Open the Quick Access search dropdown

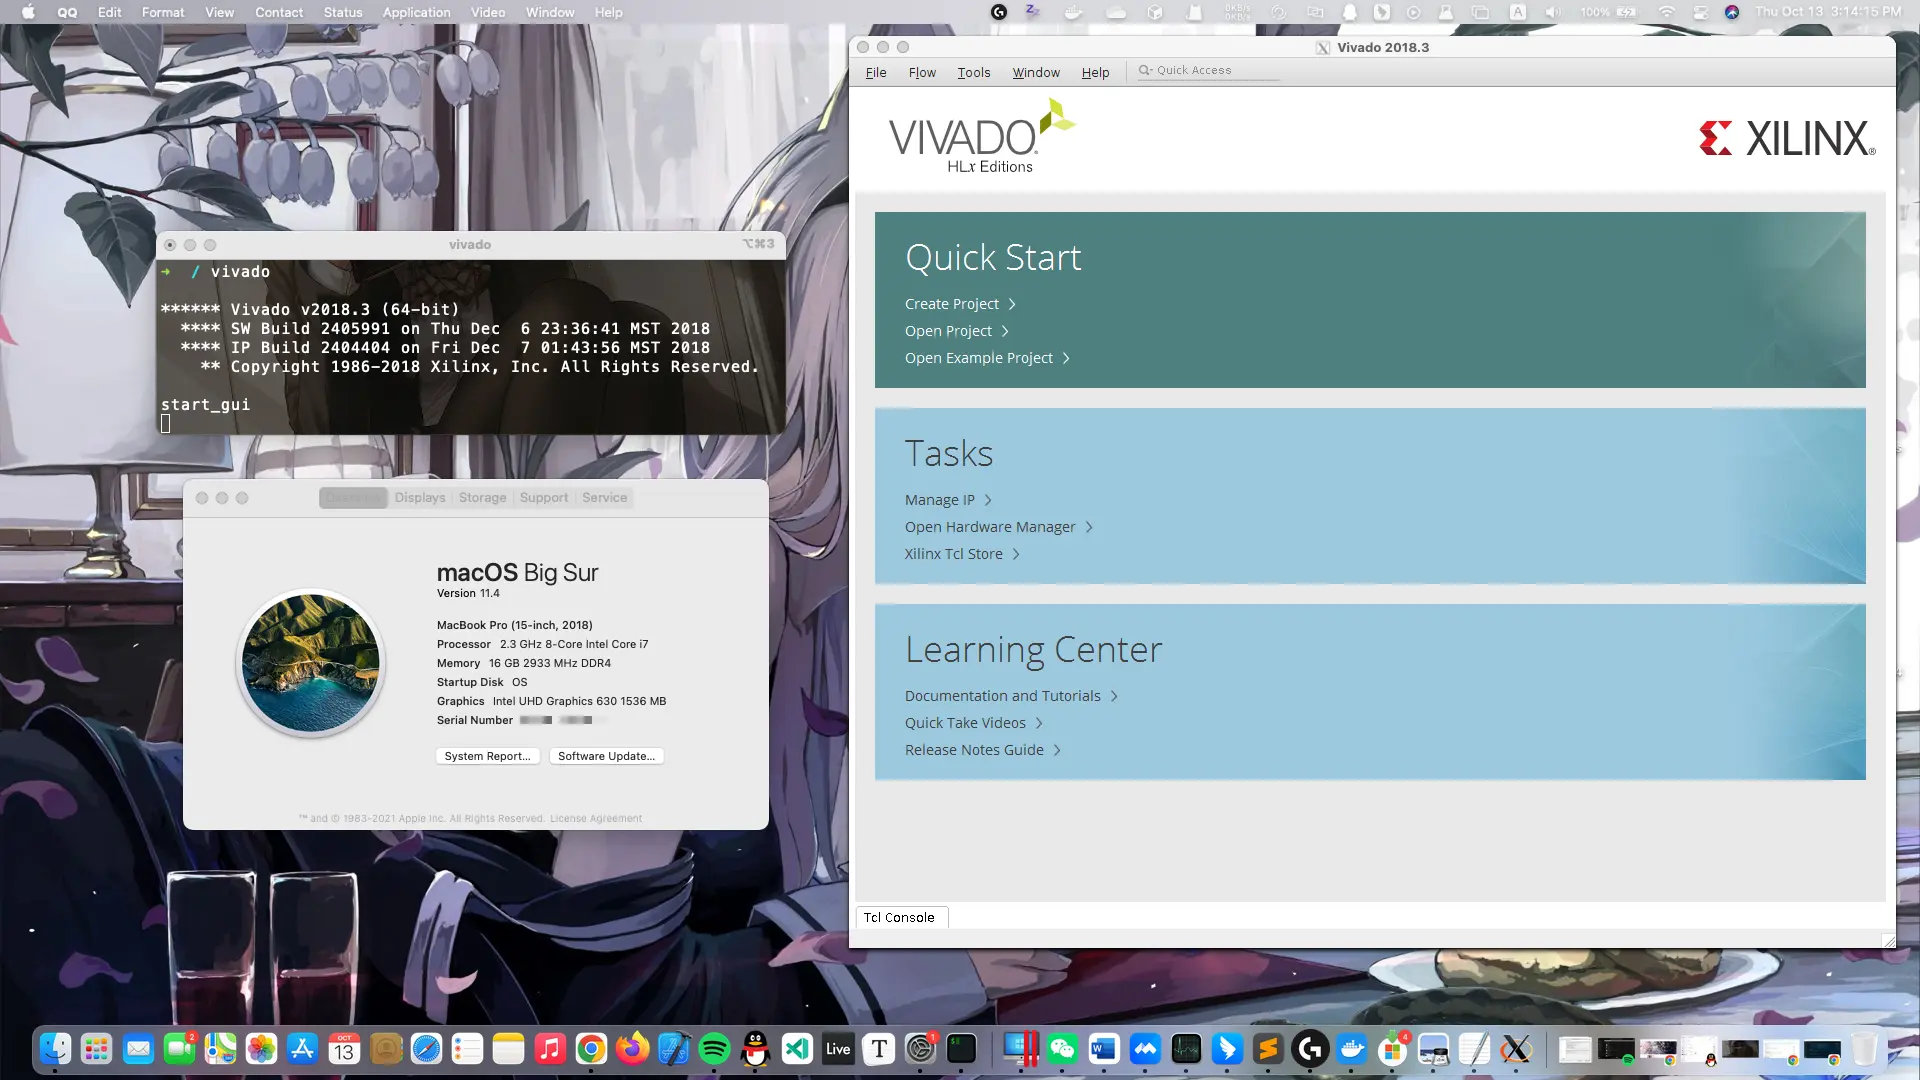[1145, 70]
